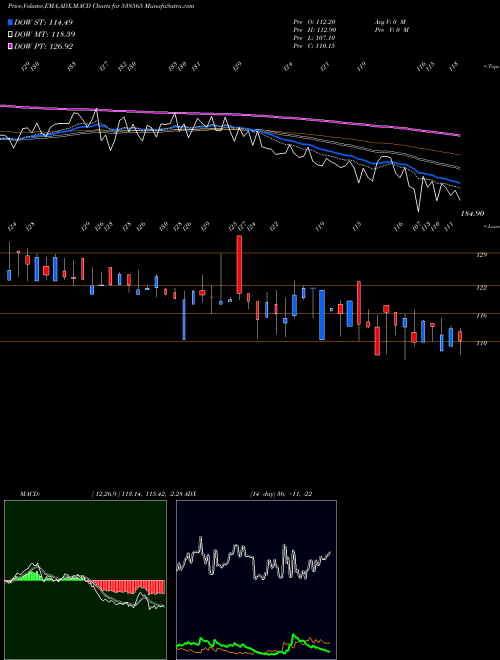Click the '<-Tops' row label
This screenshot has width=500, height=660.
click(x=491, y=67)
